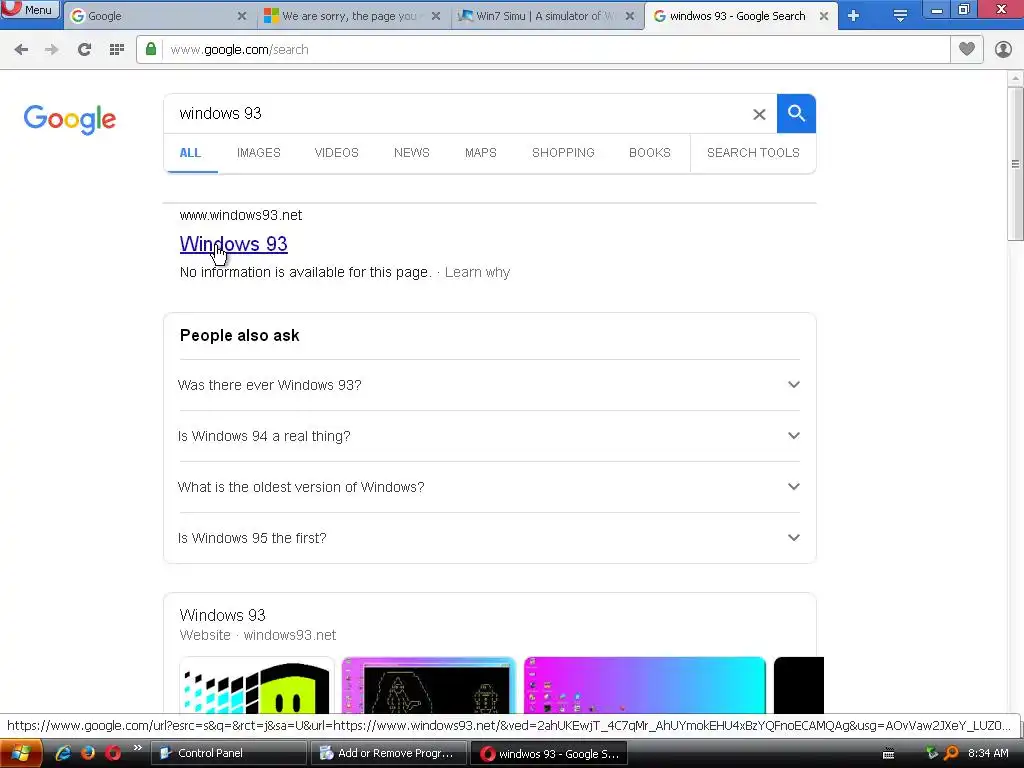Switch to Control Panel taskbar button
The width and height of the screenshot is (1024, 768).
coord(229,753)
